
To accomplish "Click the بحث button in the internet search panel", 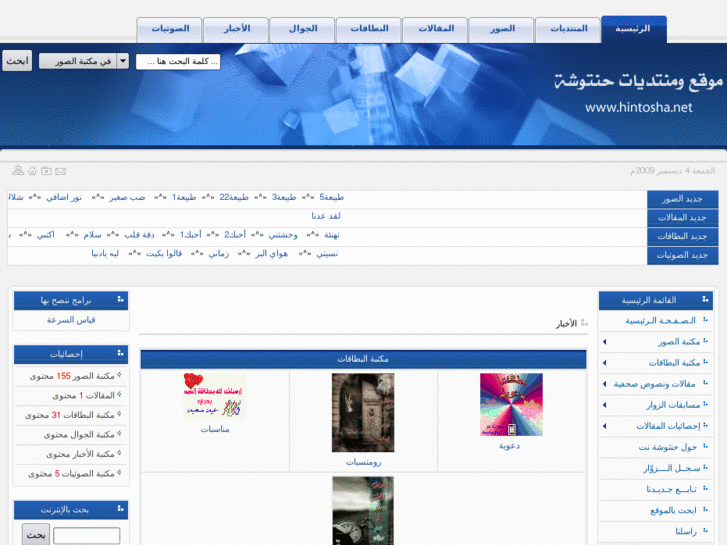I will coord(36,535).
